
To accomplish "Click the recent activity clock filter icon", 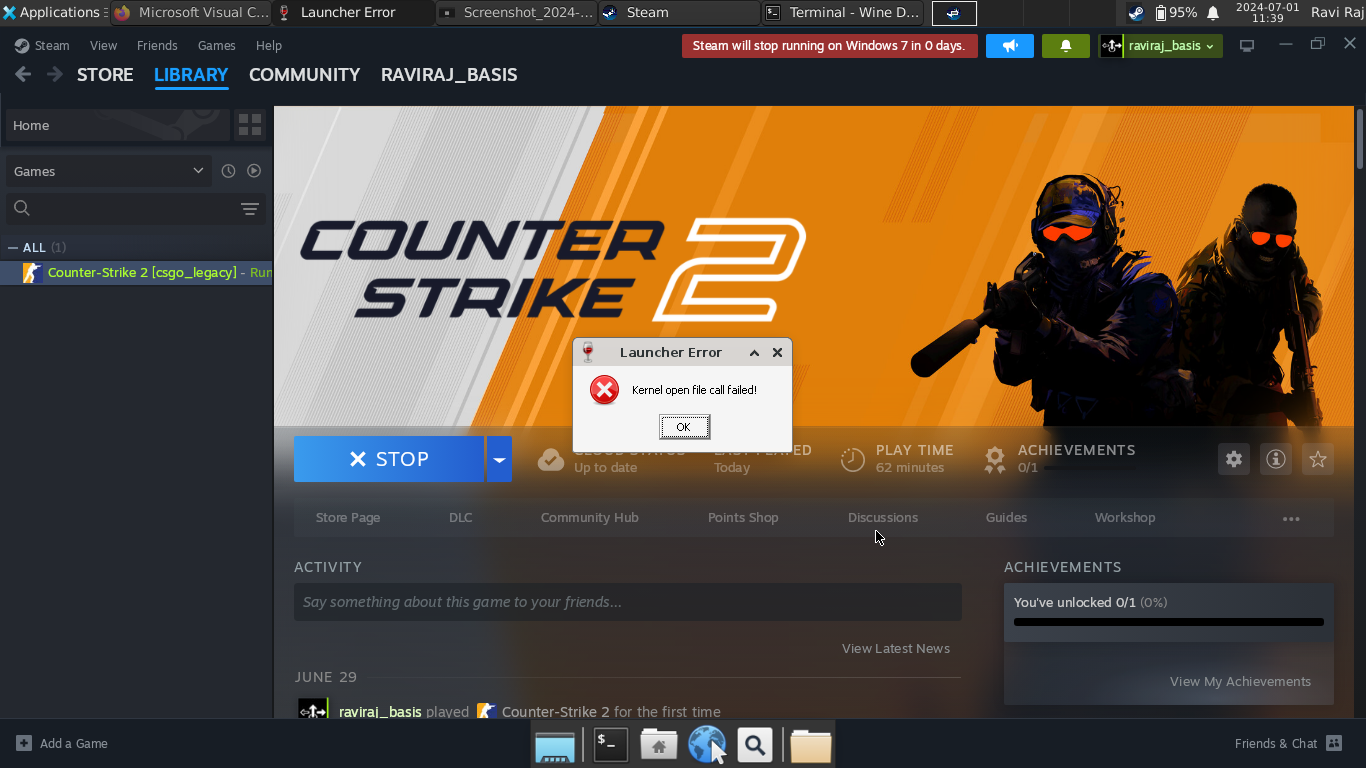I will (x=228, y=171).
